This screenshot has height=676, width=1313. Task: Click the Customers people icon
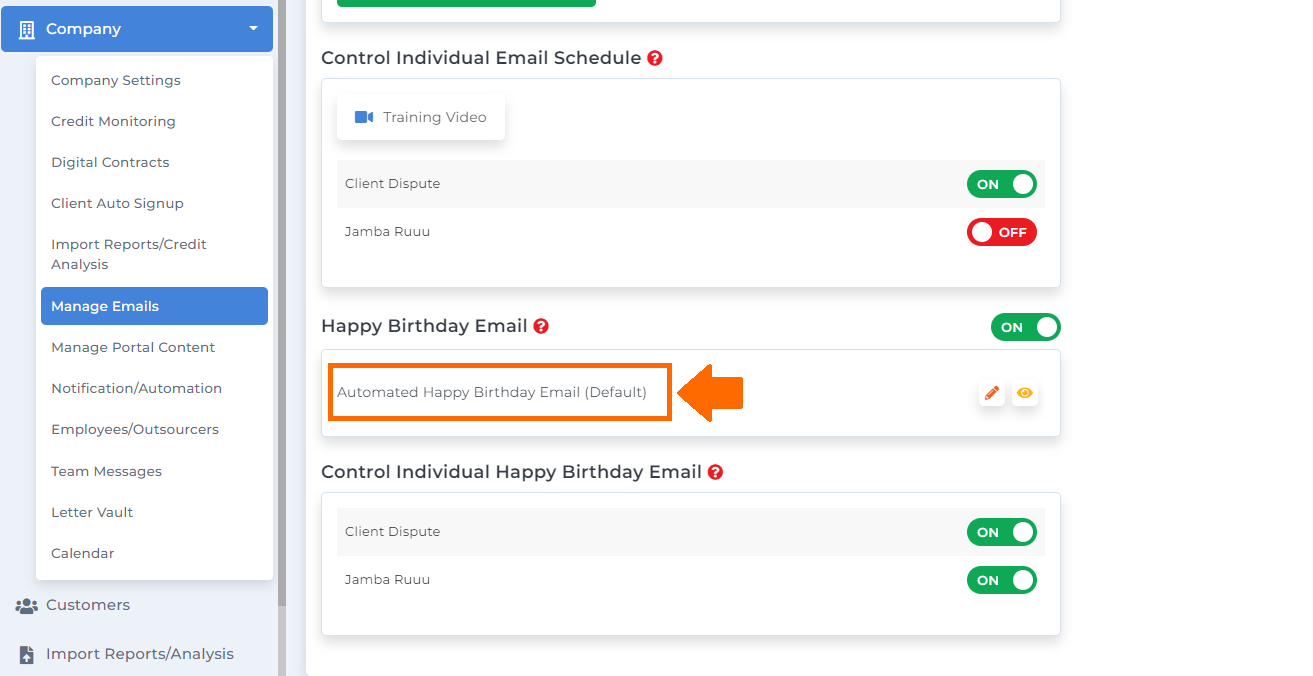point(27,605)
